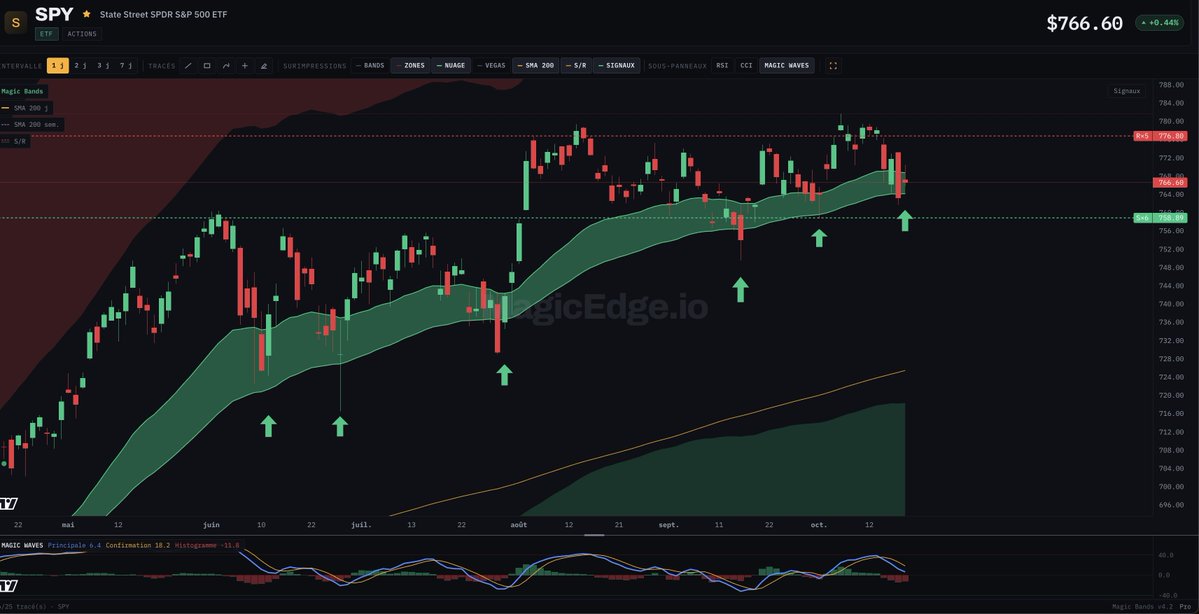Click the Principale 6.4 indicator value
This screenshot has width=1199, height=614.
(74, 545)
